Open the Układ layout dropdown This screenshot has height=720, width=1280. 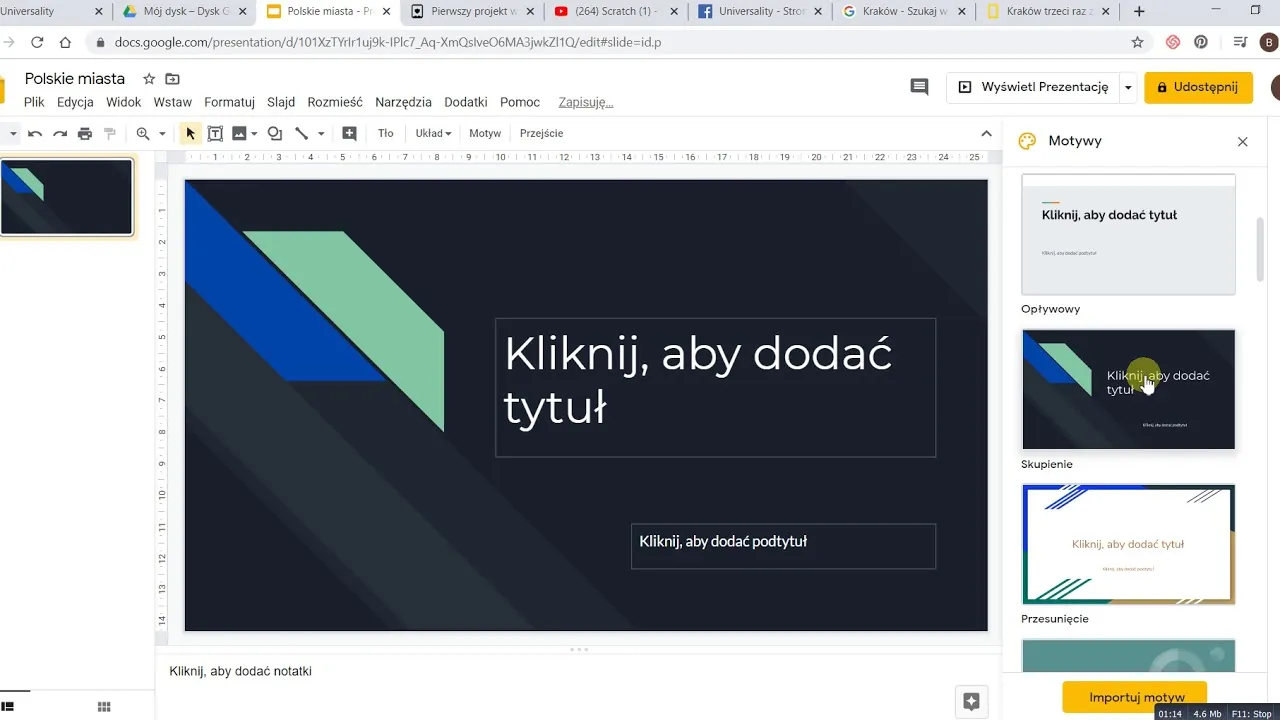(433, 133)
